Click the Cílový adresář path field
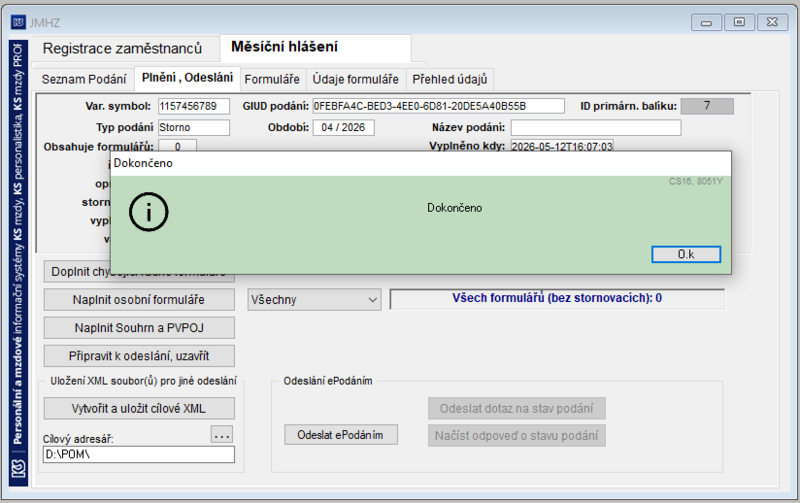This screenshot has width=800, height=503. coord(139,454)
